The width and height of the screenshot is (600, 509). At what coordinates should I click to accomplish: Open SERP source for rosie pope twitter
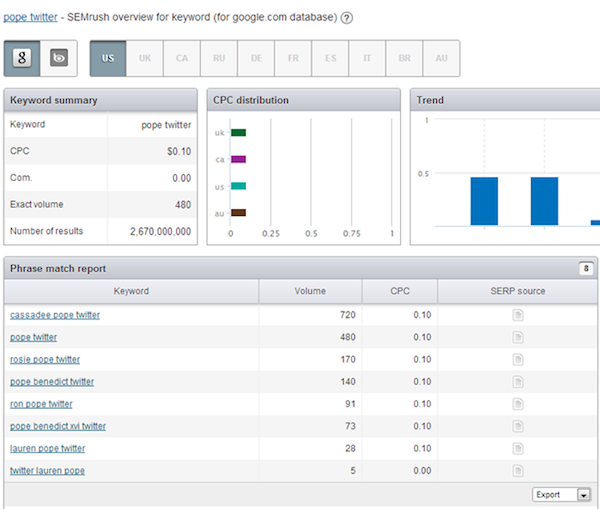(x=518, y=359)
